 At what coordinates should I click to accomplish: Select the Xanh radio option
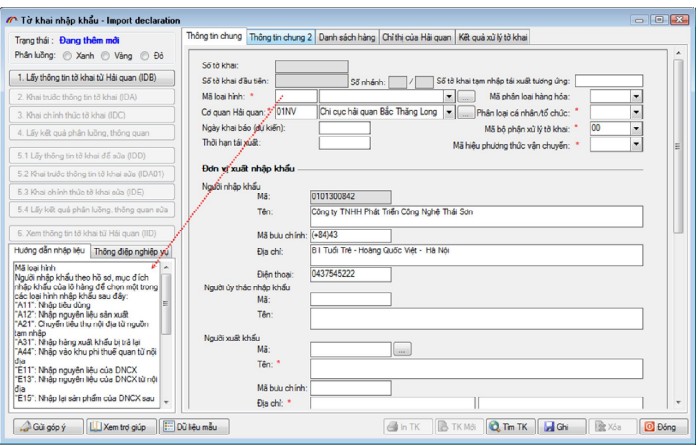68,55
